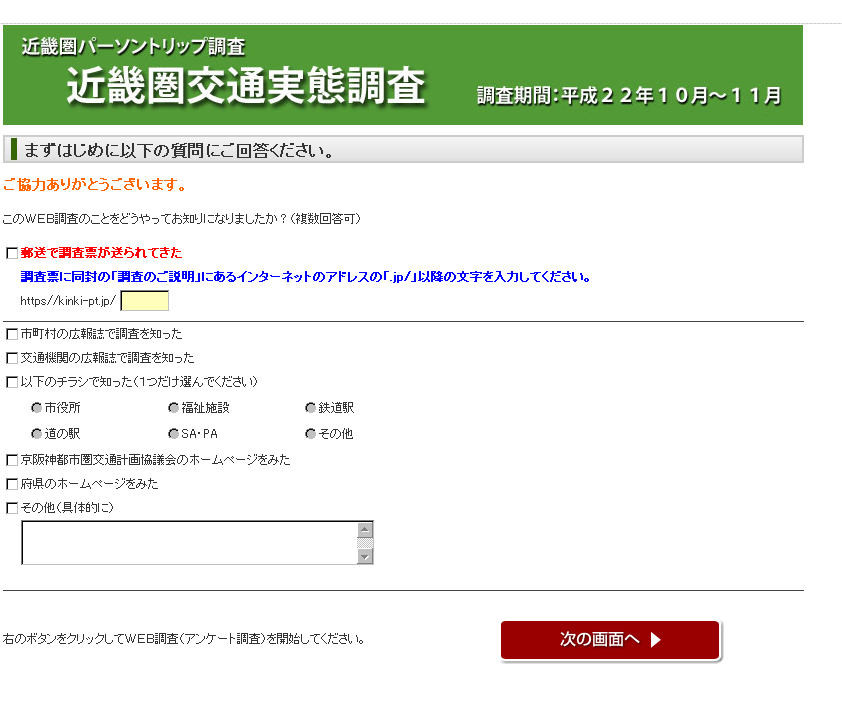The width and height of the screenshot is (842, 709).
Task: Tick the 府県のホームページをみた checkbox
Action: 12,484
